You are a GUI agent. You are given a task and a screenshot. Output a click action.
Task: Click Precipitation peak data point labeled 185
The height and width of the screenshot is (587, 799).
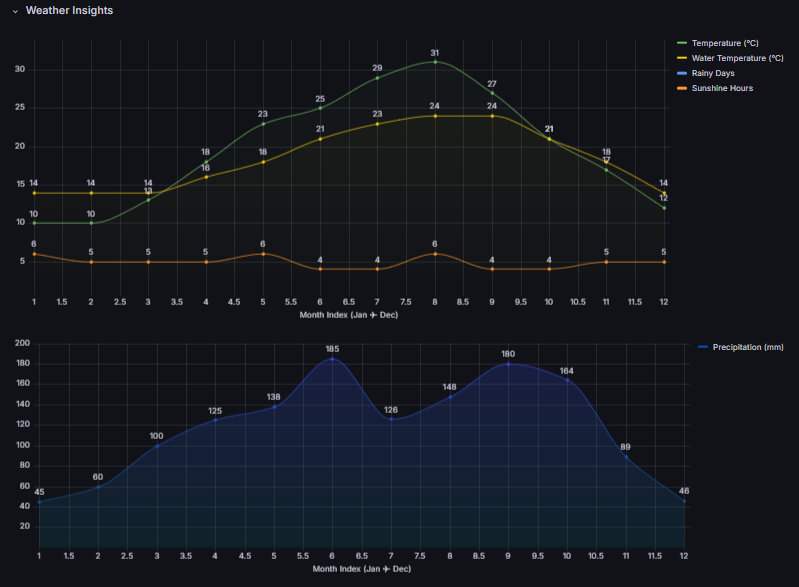(x=332, y=358)
